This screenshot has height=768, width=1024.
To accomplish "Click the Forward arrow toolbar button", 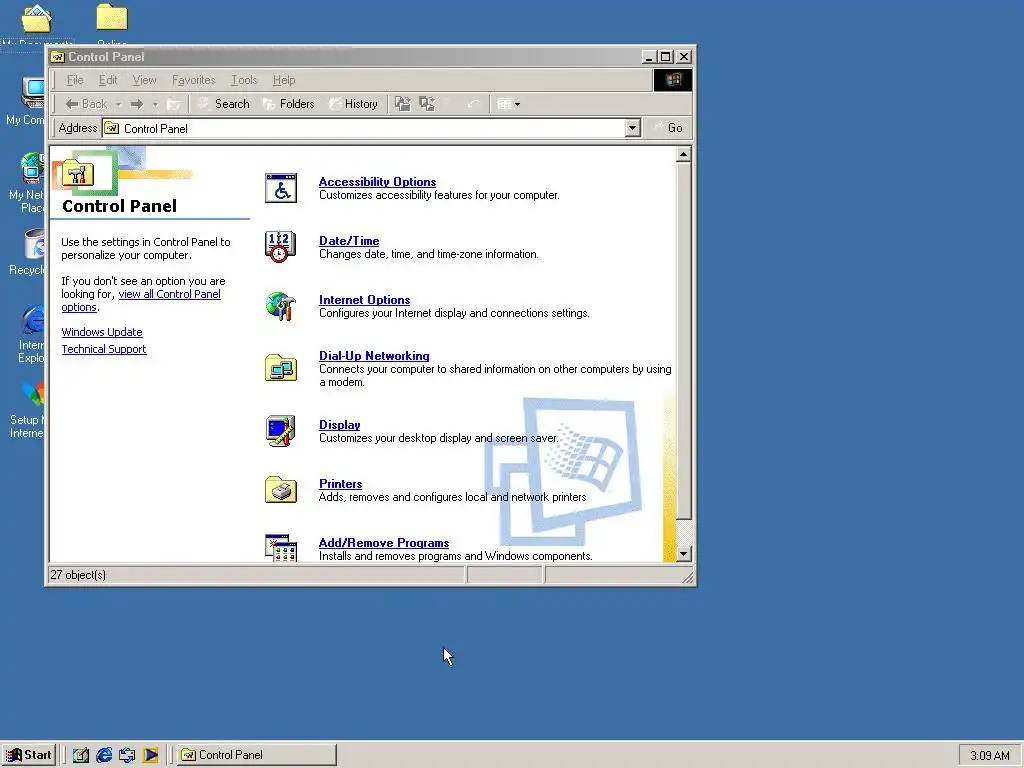I will click(136, 104).
